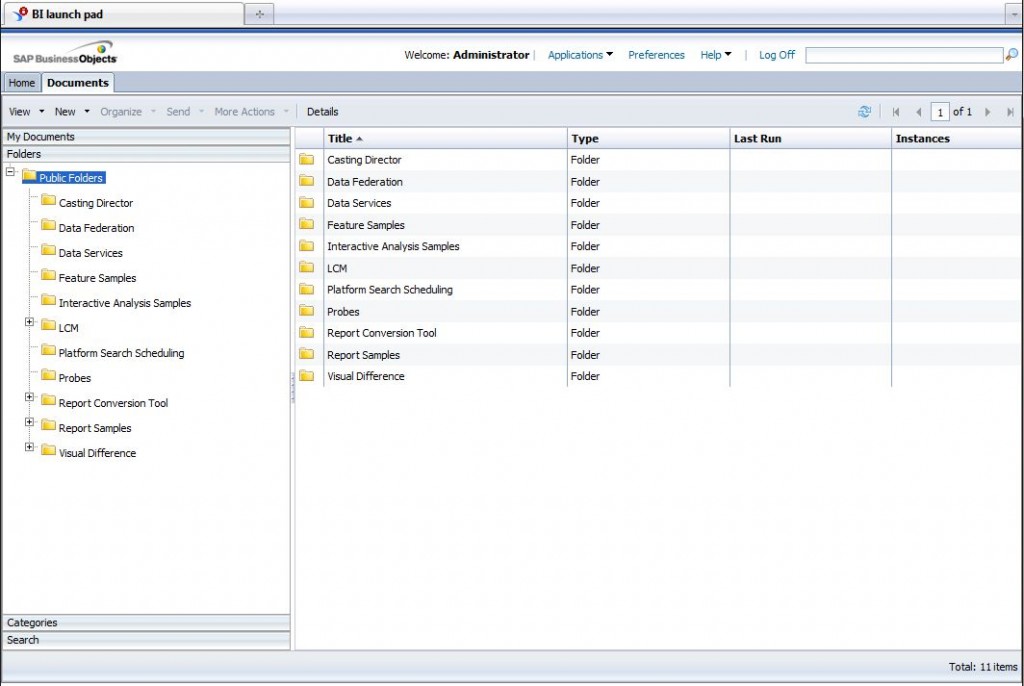Click the Probes tree folder icon
Screen dimensions: 1024x686
48,376
